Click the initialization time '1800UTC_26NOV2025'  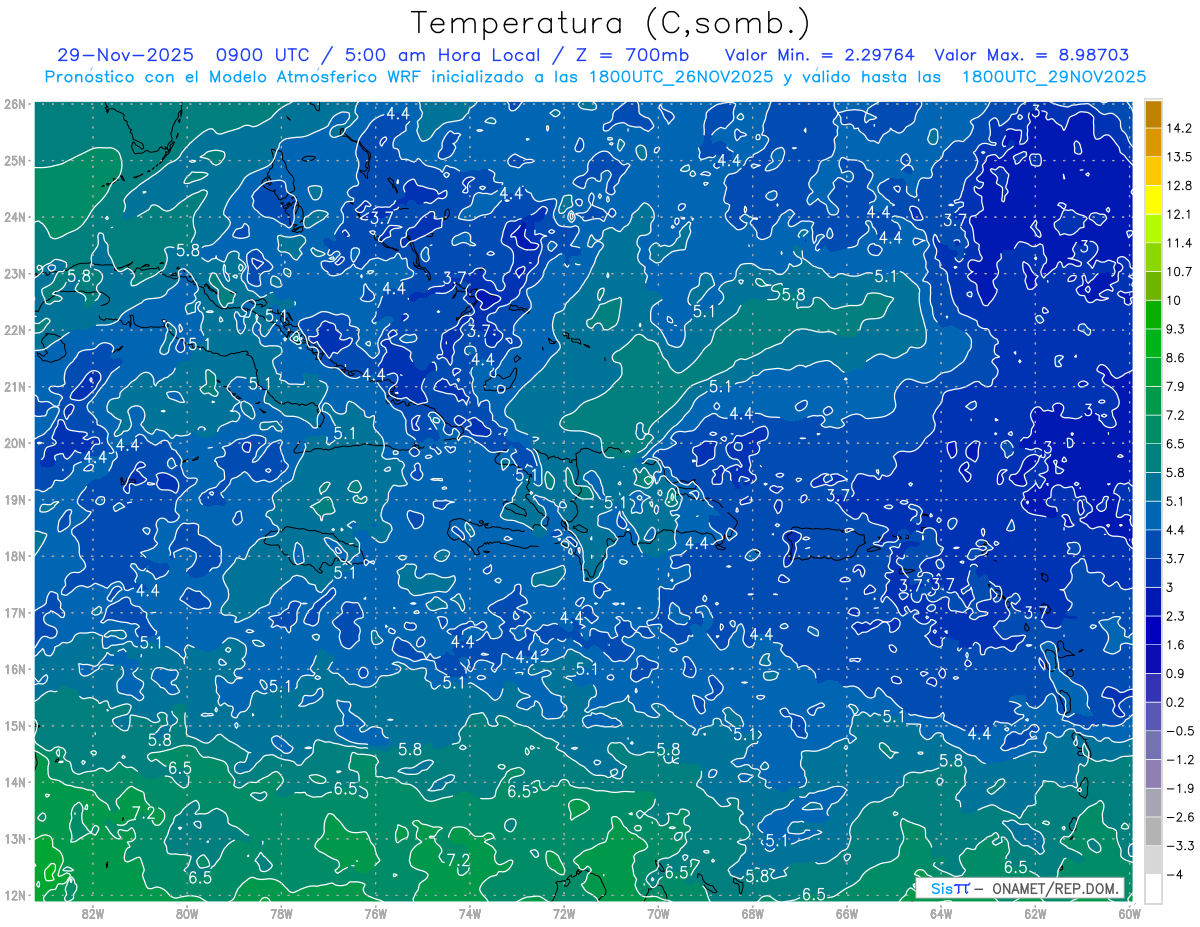679,77
